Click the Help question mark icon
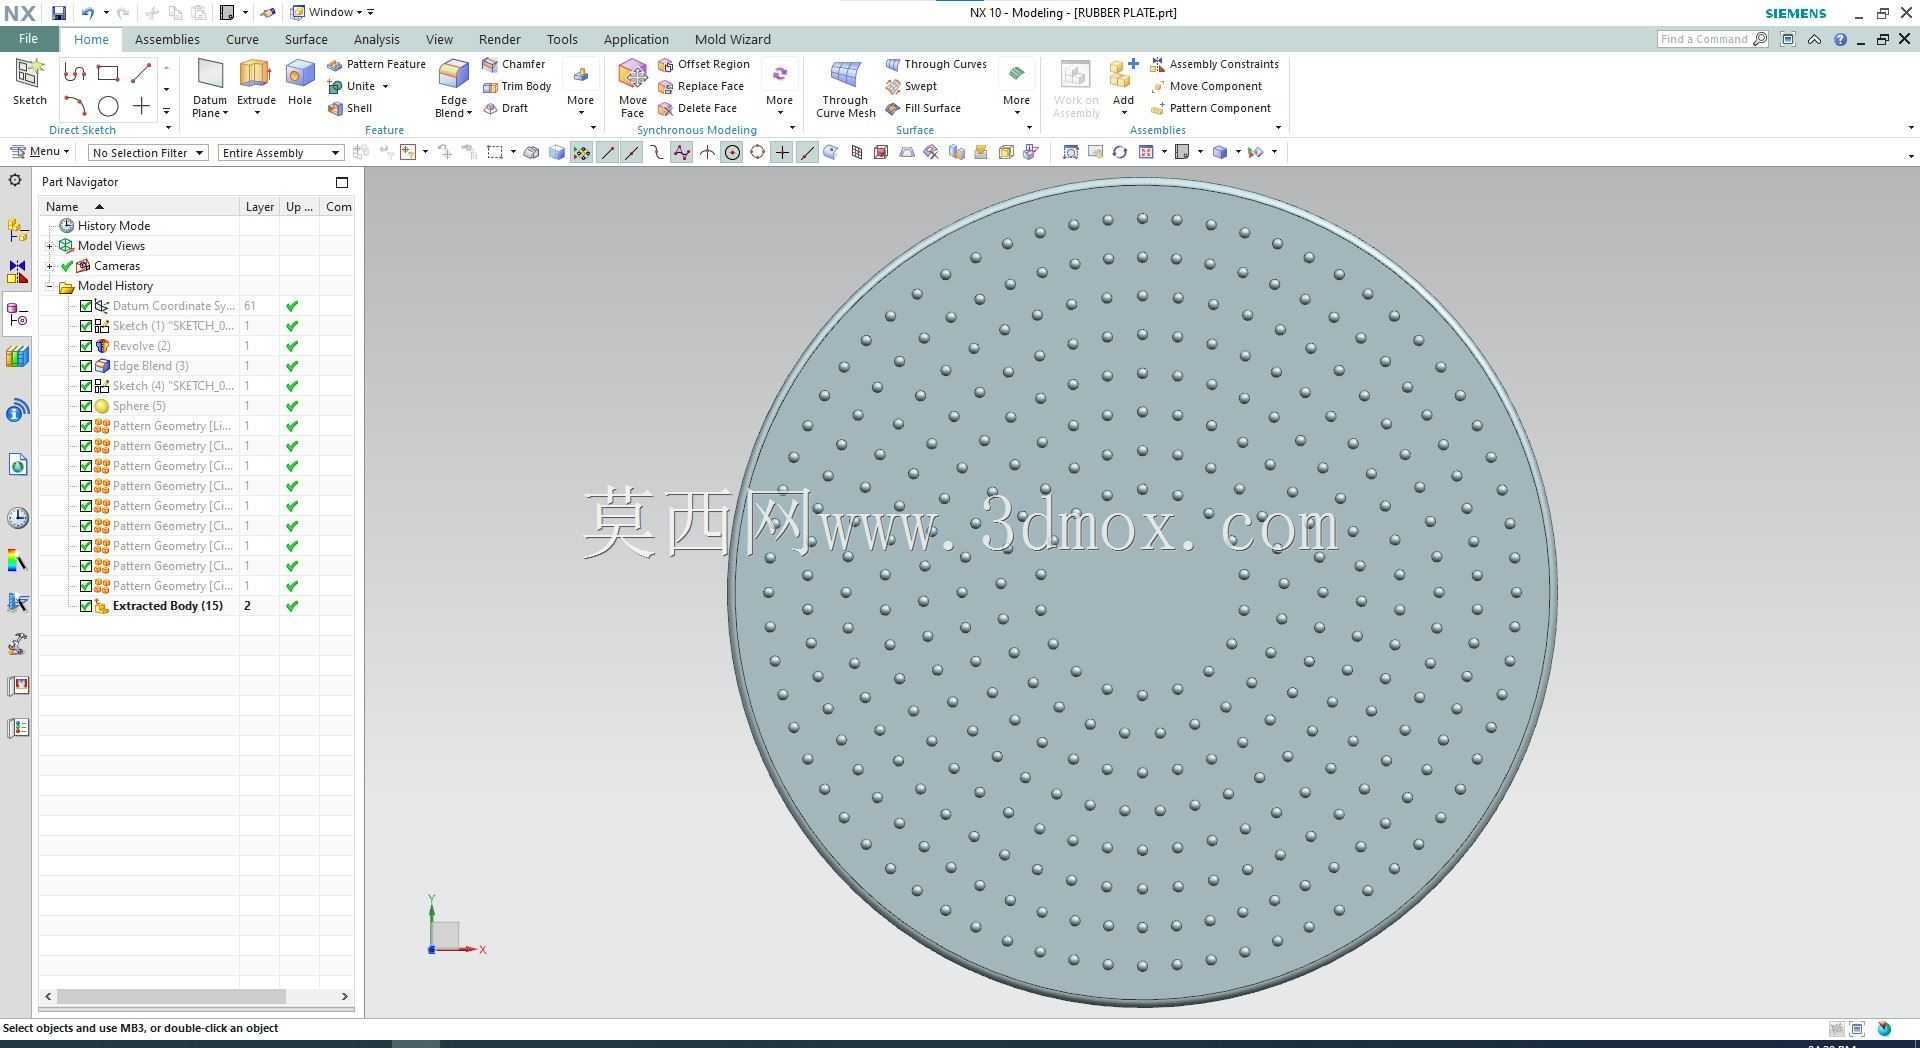 [x=1840, y=39]
